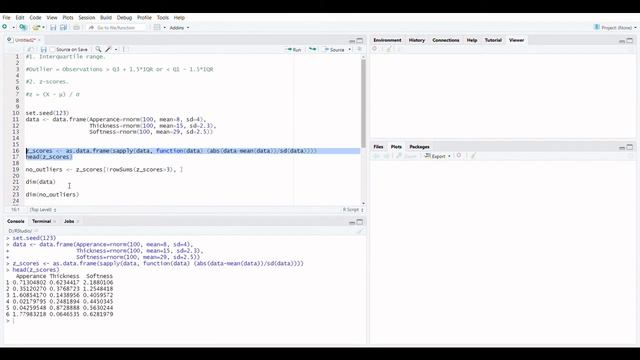
Task: Switch to the Plots tab
Action: tap(396, 147)
